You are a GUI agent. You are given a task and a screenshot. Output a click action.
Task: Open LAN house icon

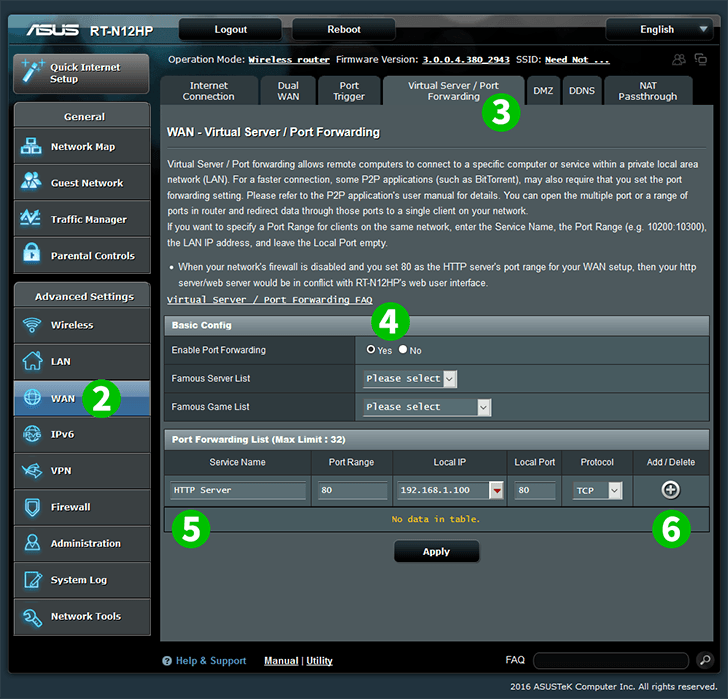pyautogui.click(x=32, y=361)
